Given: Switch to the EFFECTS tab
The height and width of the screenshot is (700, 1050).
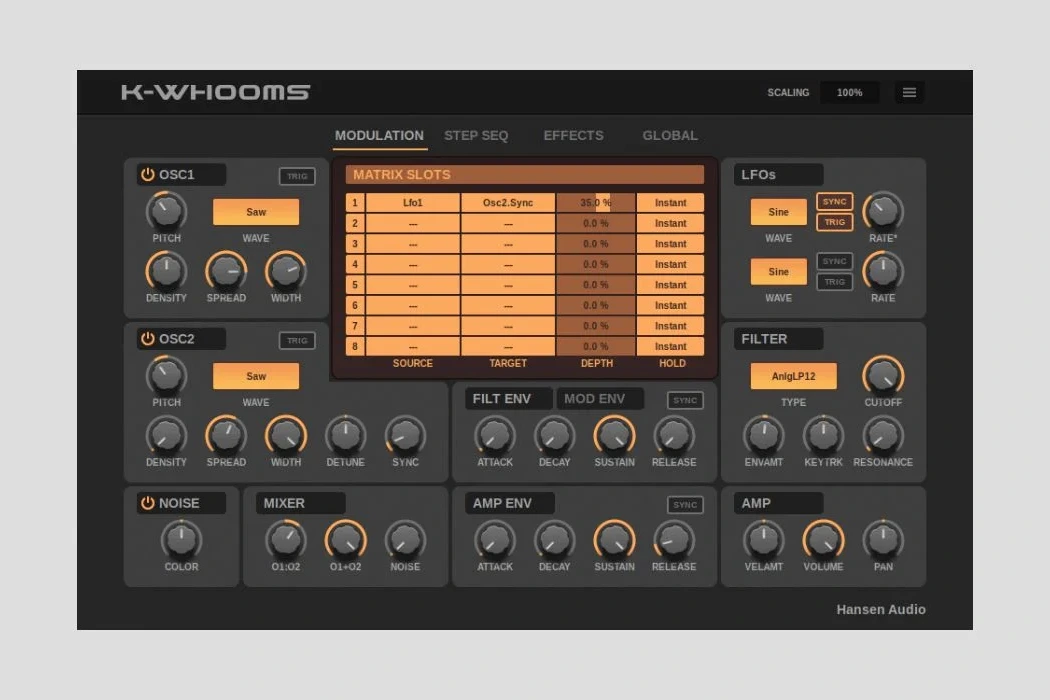Looking at the screenshot, I should coord(573,136).
